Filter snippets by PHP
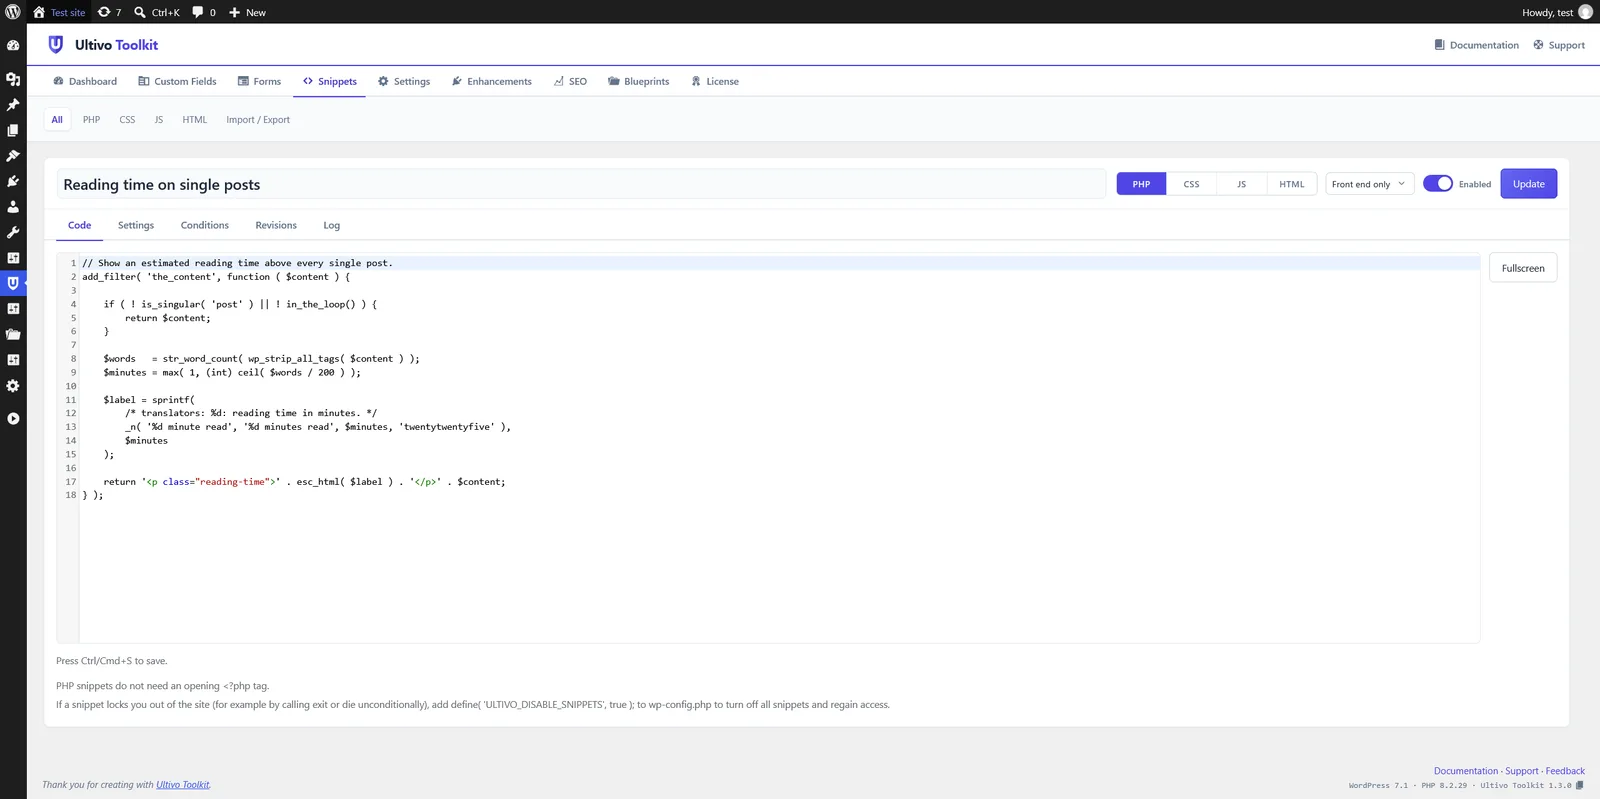The image size is (1600, 799). click(x=91, y=119)
